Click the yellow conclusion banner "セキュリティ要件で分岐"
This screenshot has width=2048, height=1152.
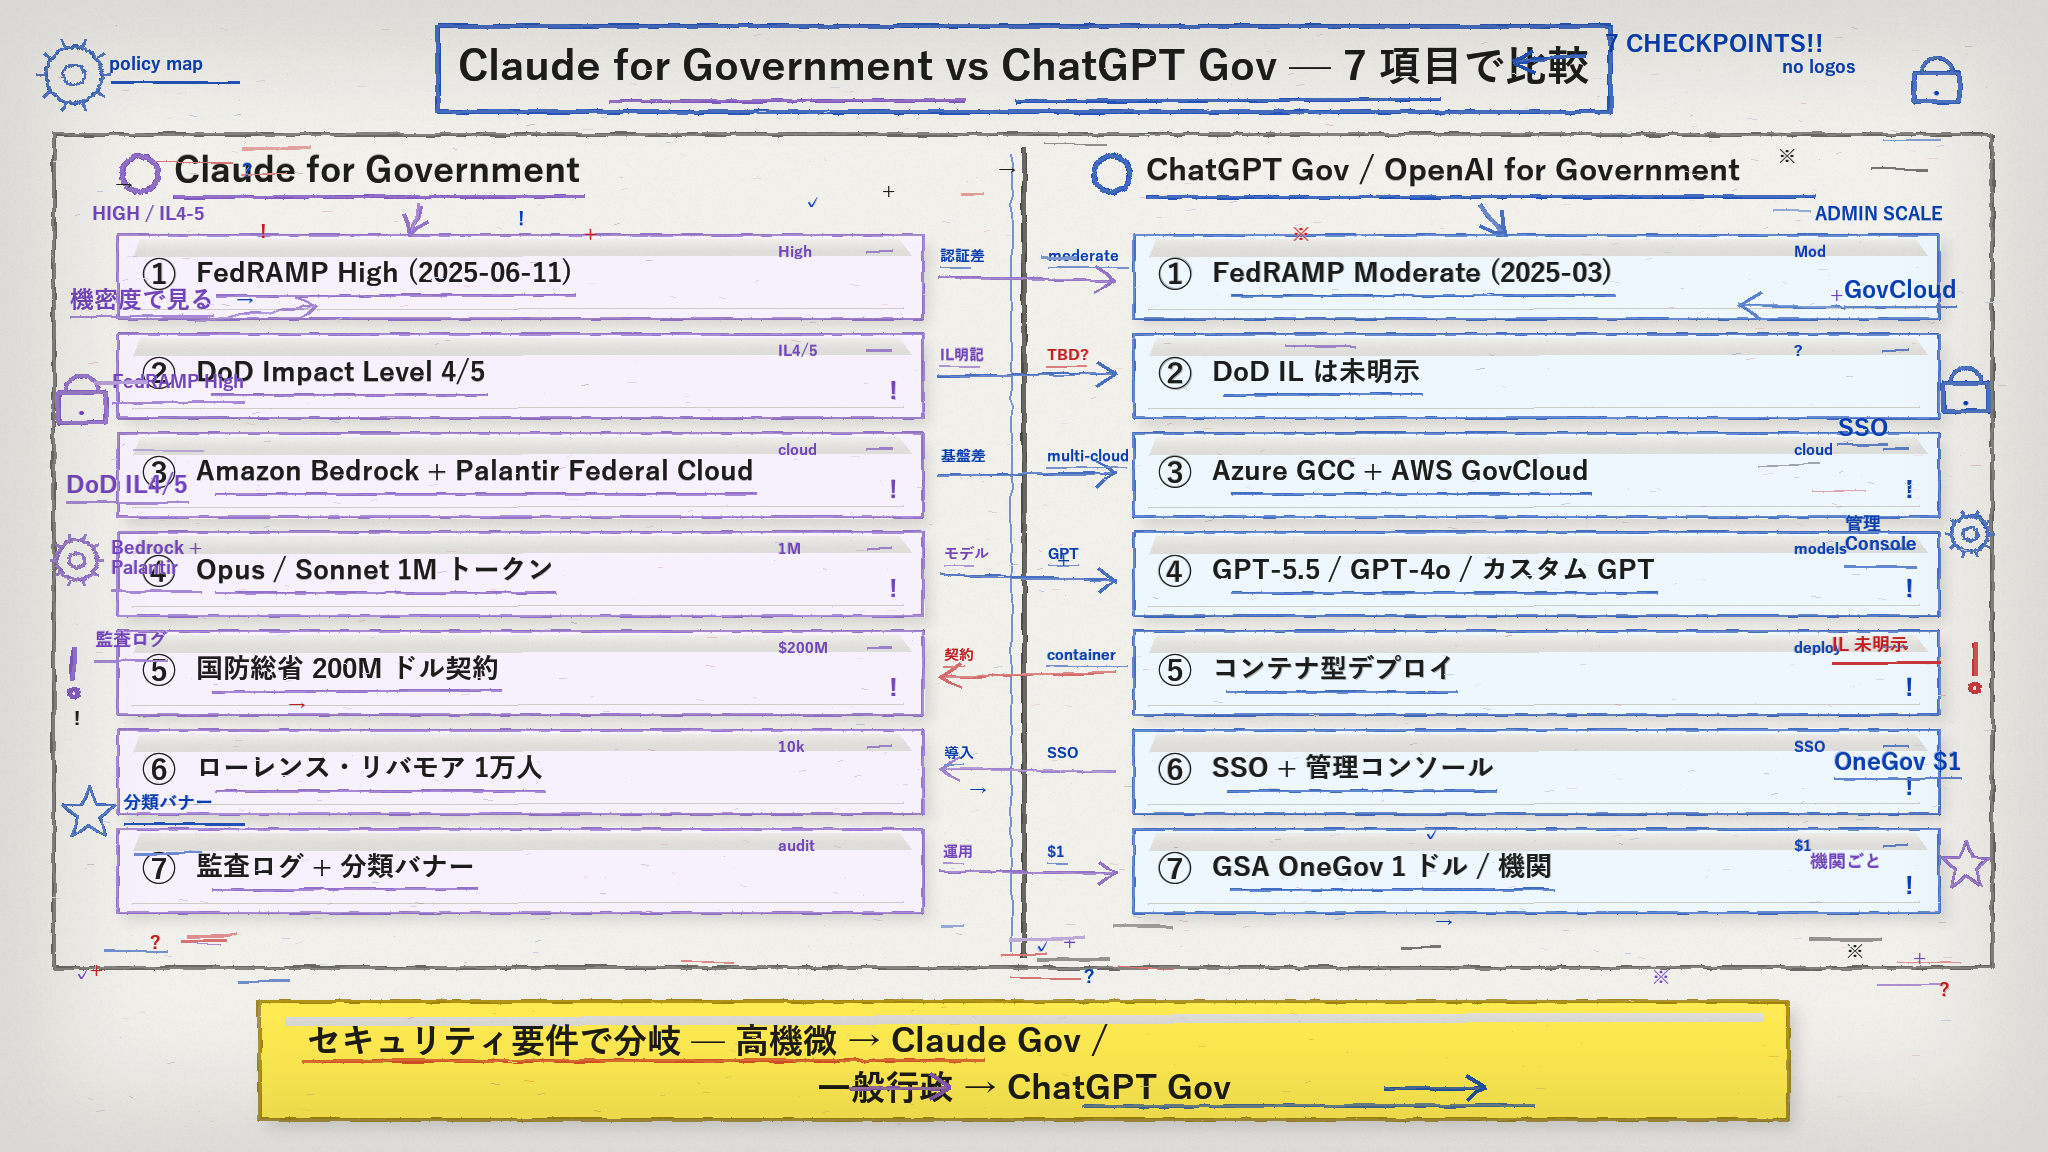(x=1023, y=1061)
